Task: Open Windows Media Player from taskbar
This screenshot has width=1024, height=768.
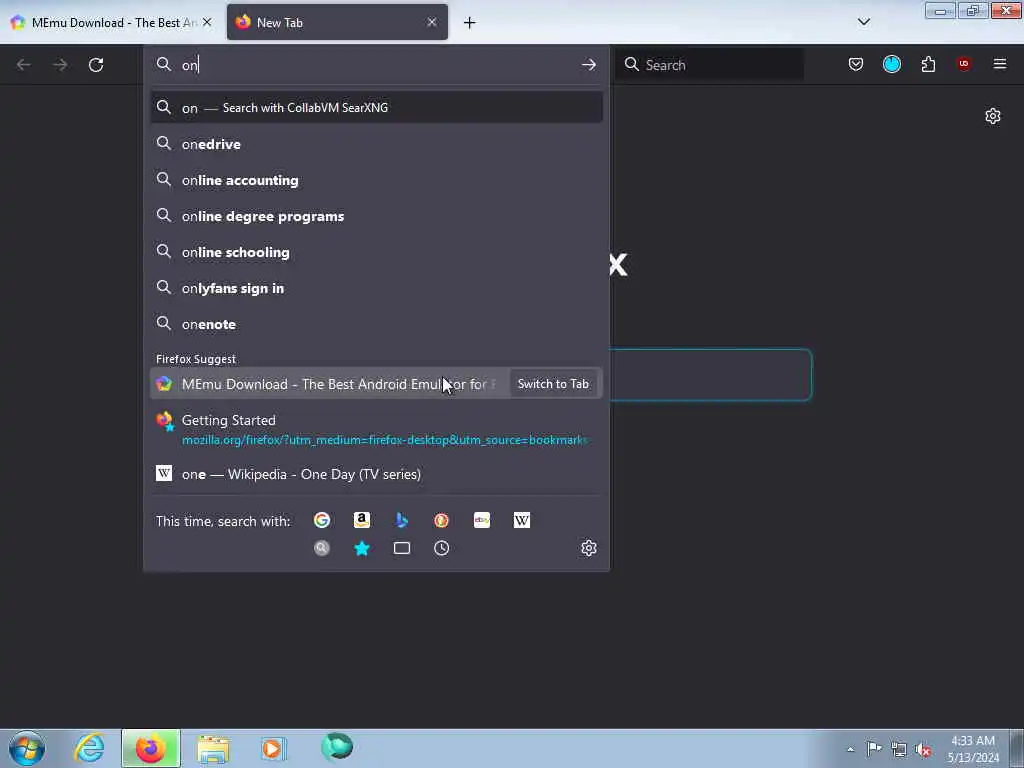Action: click(273, 748)
